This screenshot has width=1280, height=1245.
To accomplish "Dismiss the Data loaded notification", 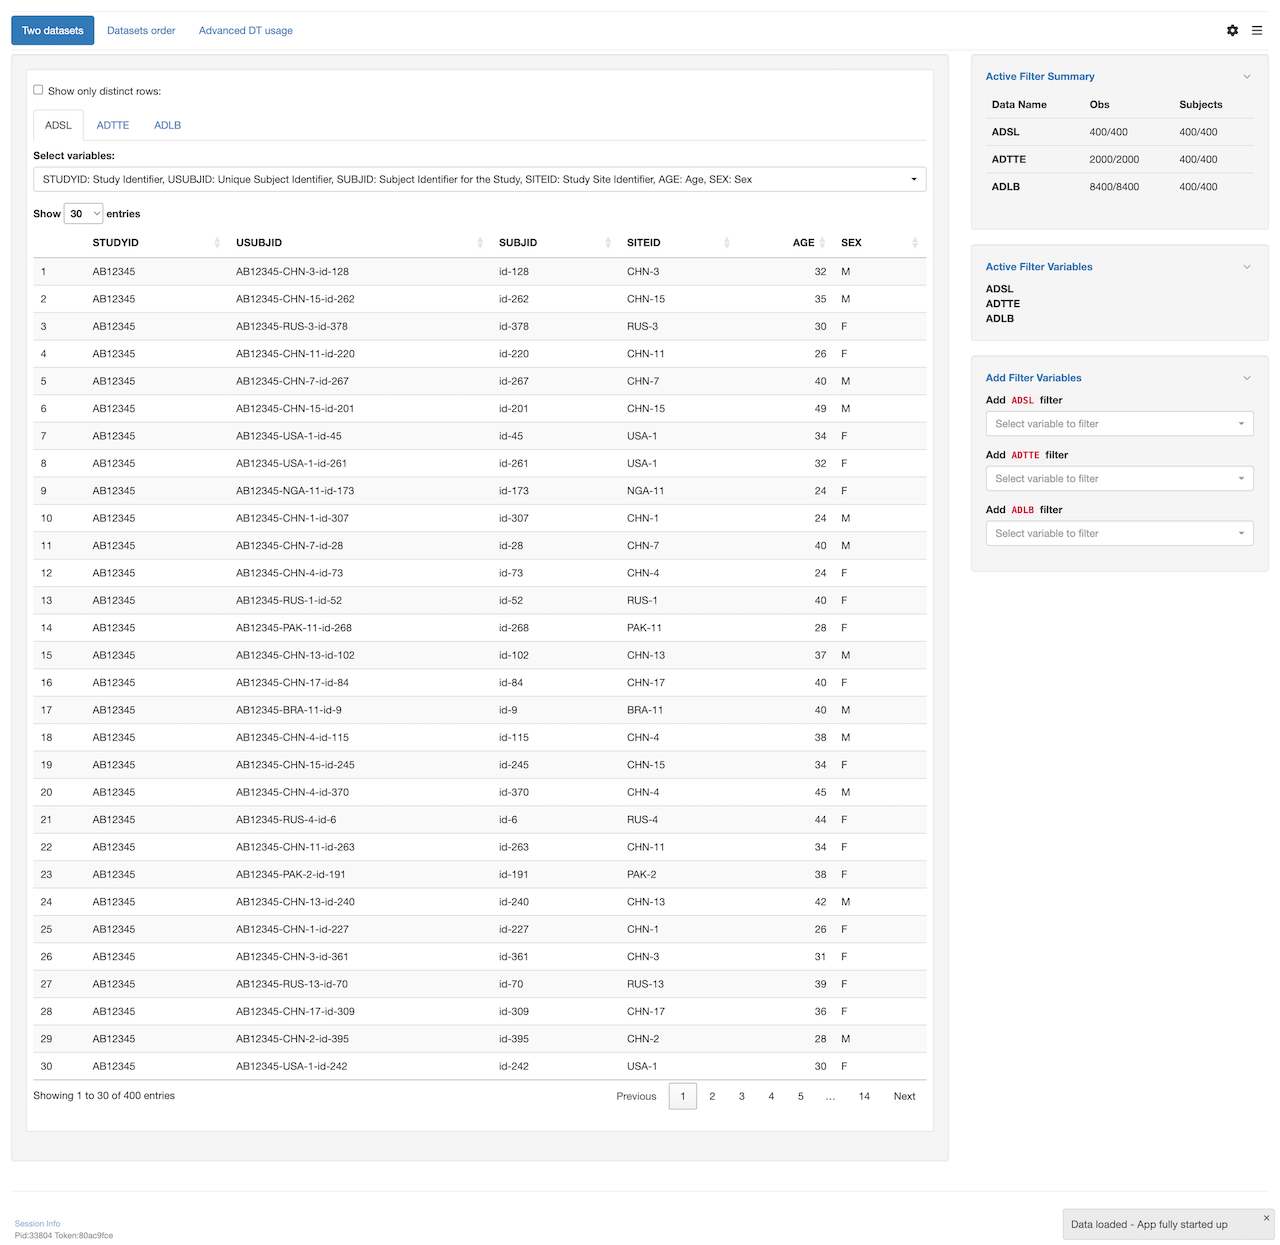I will point(1266,1218).
